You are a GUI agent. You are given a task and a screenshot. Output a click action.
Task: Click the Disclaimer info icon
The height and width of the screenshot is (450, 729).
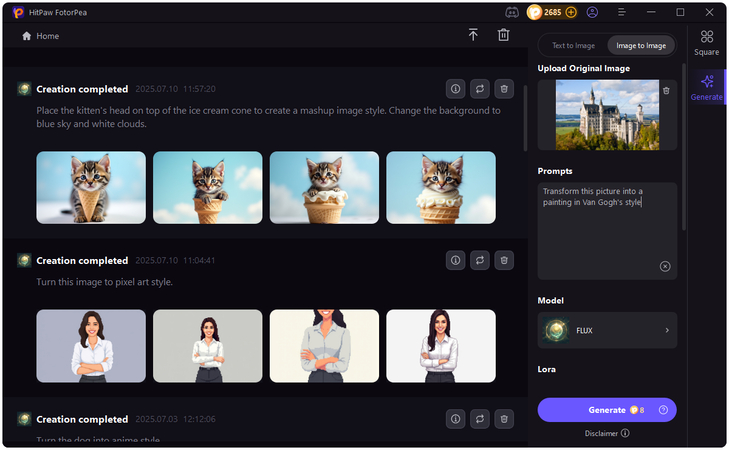(625, 433)
